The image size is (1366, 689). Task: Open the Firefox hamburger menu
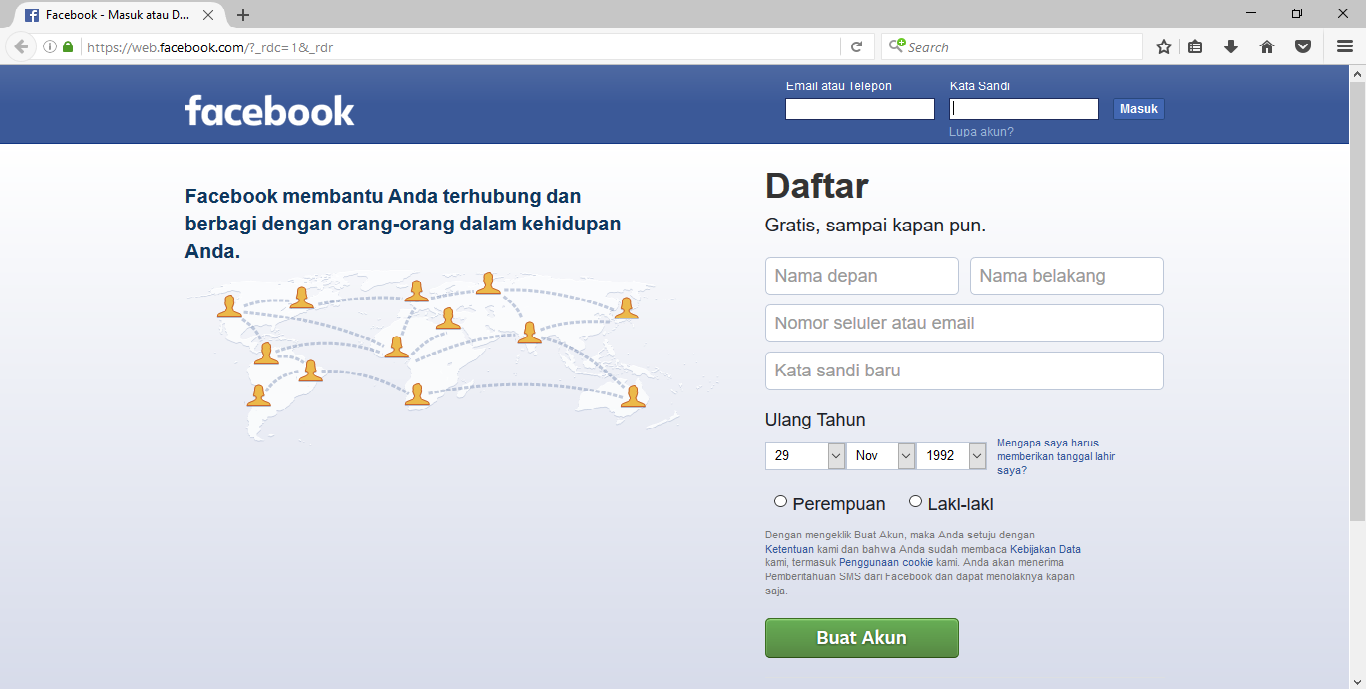tap(1343, 46)
